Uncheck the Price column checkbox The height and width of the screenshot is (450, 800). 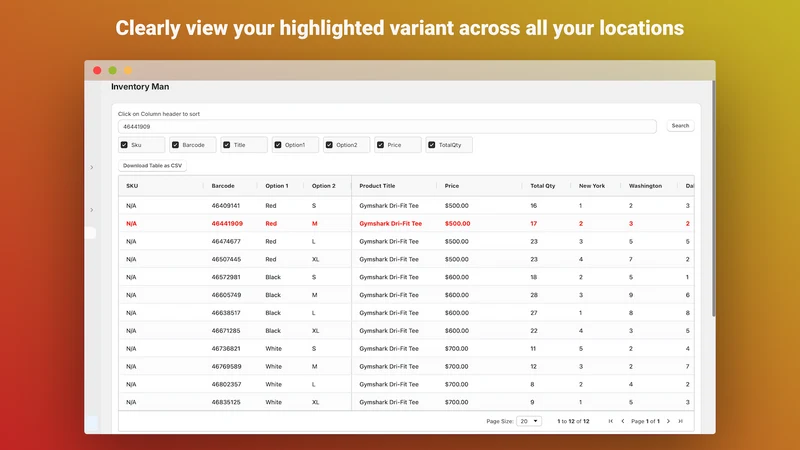tap(381, 145)
